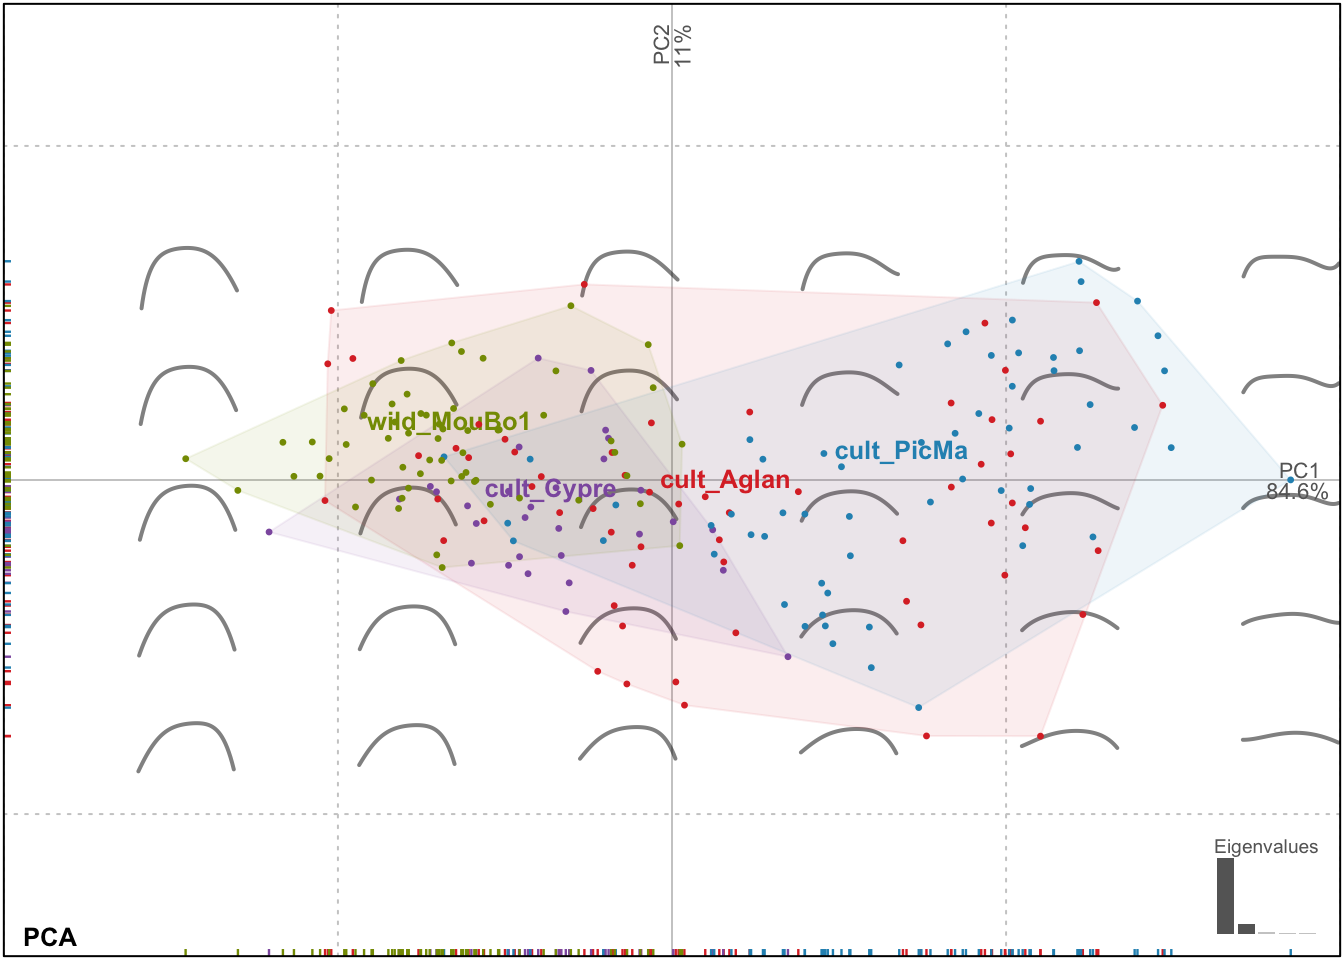
Task: Select the leftmost green wild_MouBo1 point
Action: pos(186,459)
